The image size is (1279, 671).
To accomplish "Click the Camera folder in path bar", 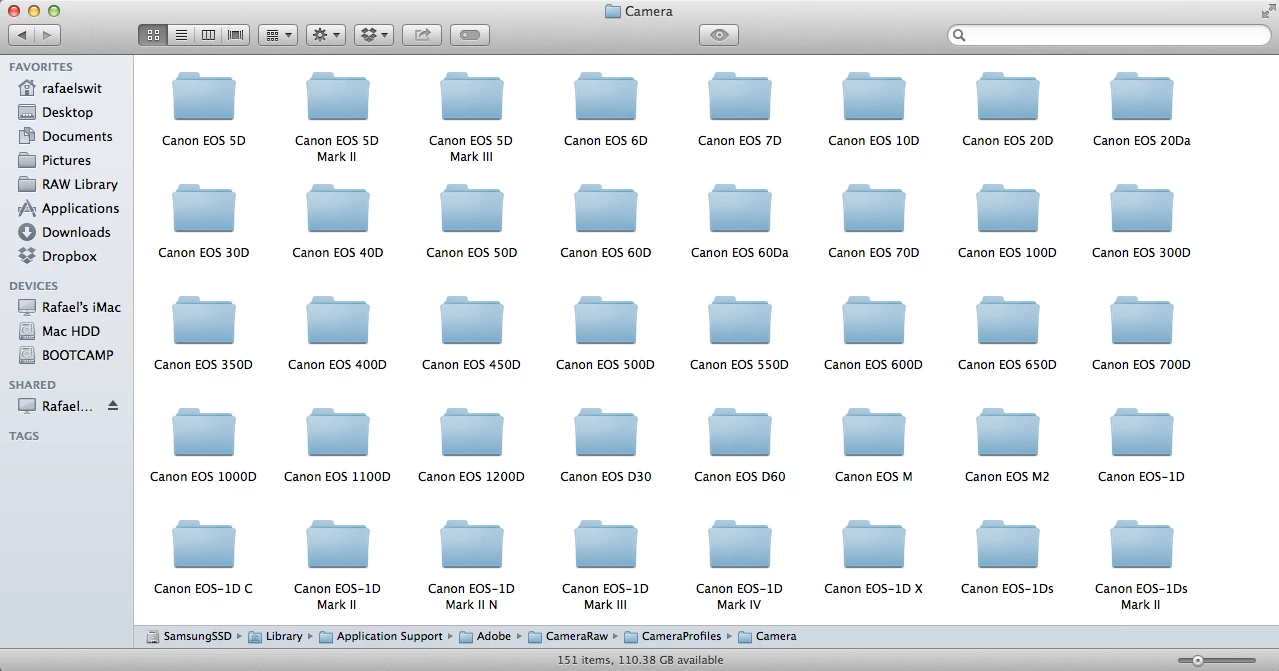I will tap(768, 636).
